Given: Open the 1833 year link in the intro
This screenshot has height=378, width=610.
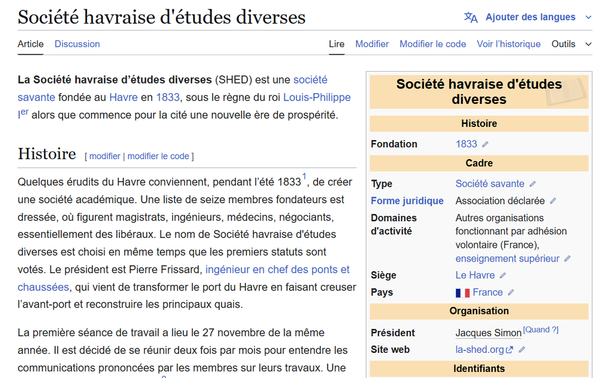Looking at the screenshot, I should (x=168, y=97).
